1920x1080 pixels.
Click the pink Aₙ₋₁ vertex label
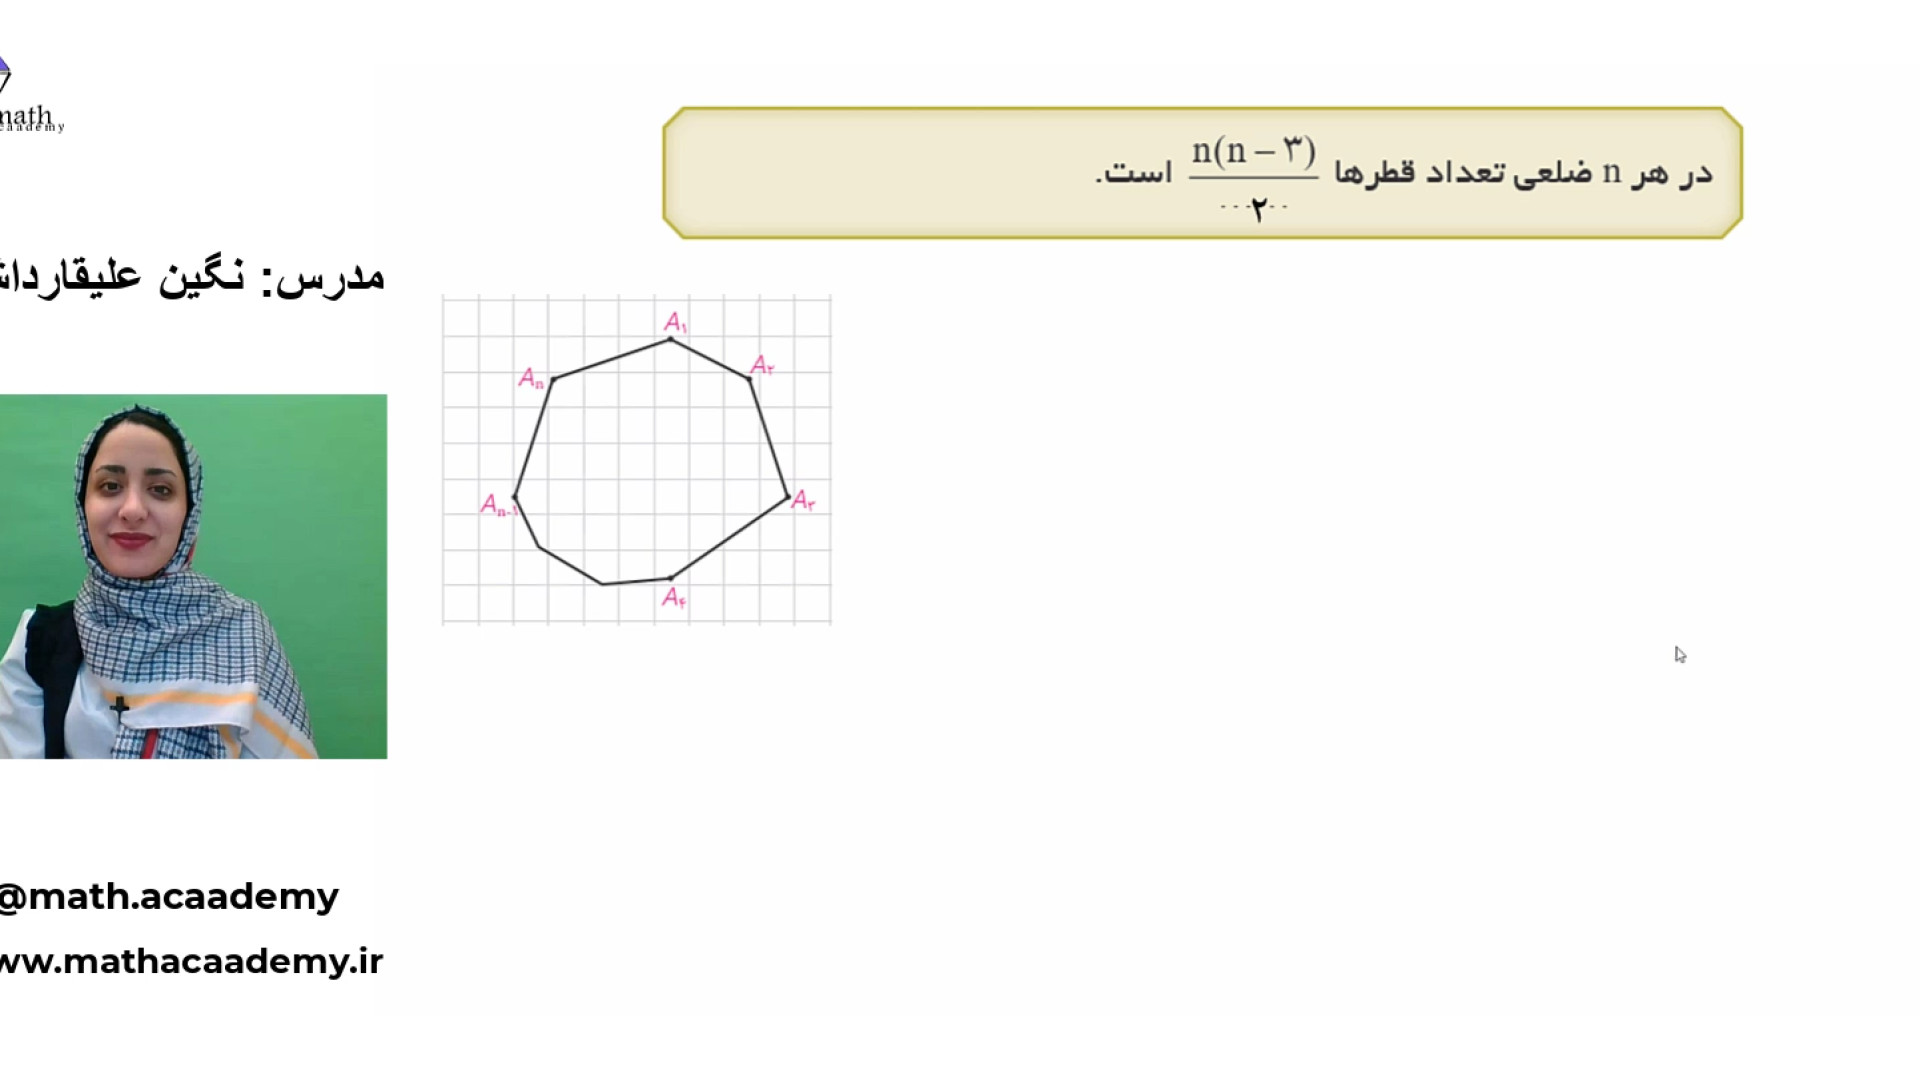click(499, 505)
